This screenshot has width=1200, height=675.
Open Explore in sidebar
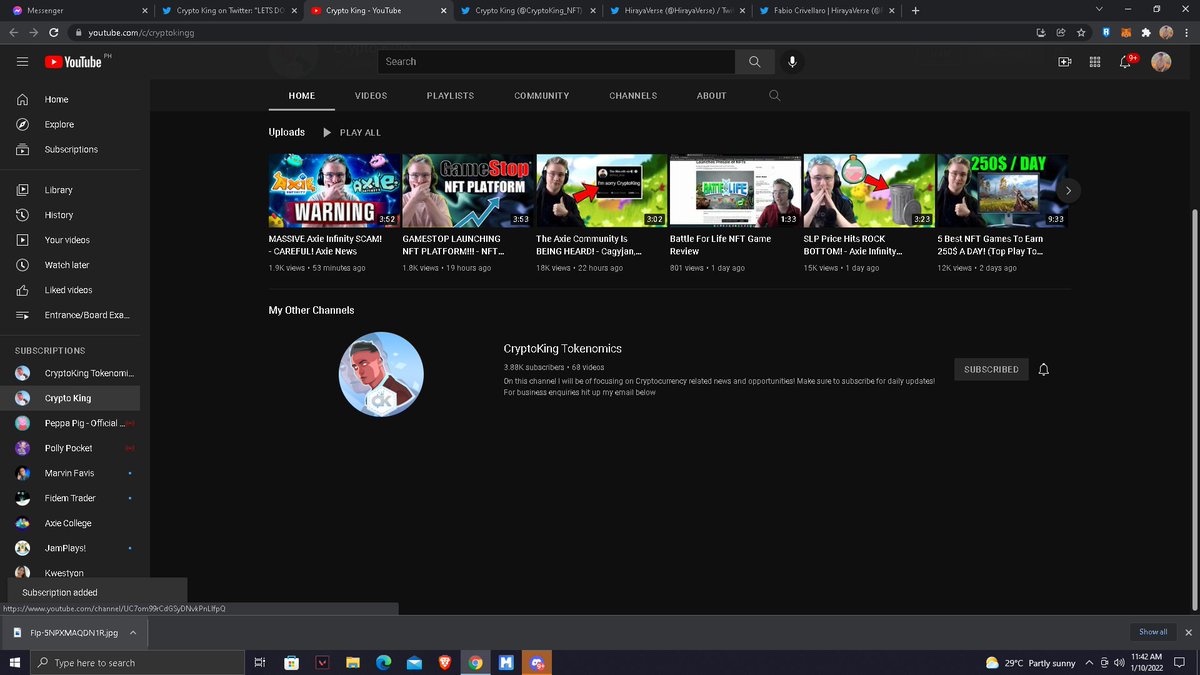pyautogui.click(x=70, y=124)
